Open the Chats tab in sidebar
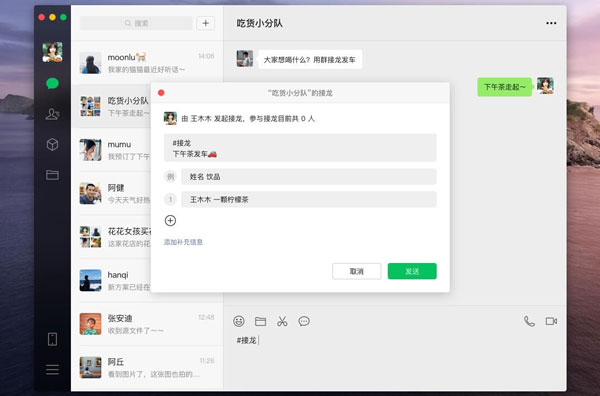Image resolution: width=600 pixels, height=396 pixels. point(52,83)
